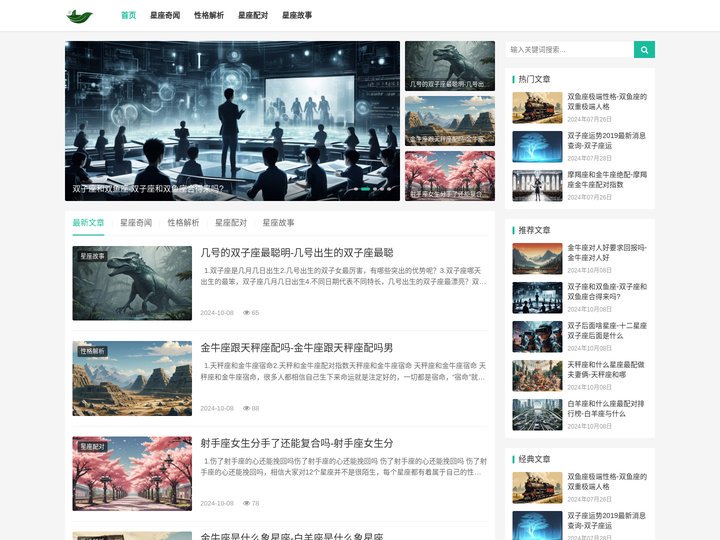Click carousel caption 双子座和双鱼座合得来吗
The height and width of the screenshot is (540, 720).
[x=148, y=189]
